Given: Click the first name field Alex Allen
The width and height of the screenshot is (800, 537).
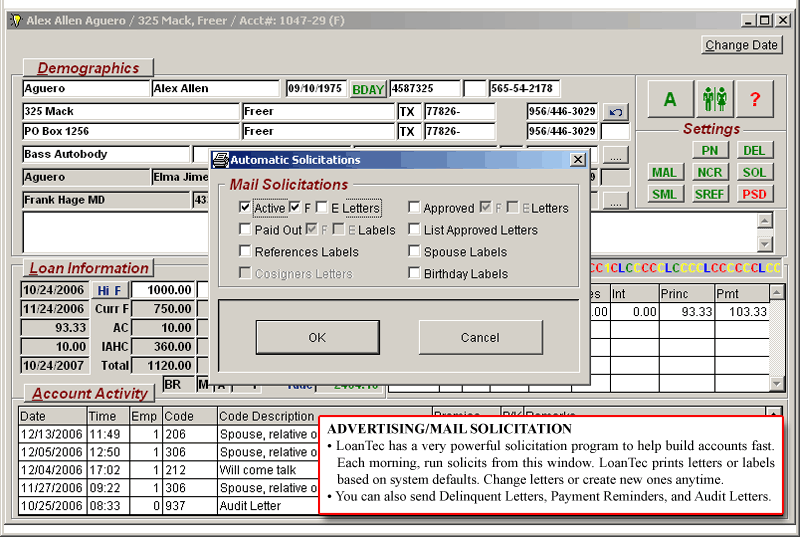Looking at the screenshot, I should (x=215, y=88).
